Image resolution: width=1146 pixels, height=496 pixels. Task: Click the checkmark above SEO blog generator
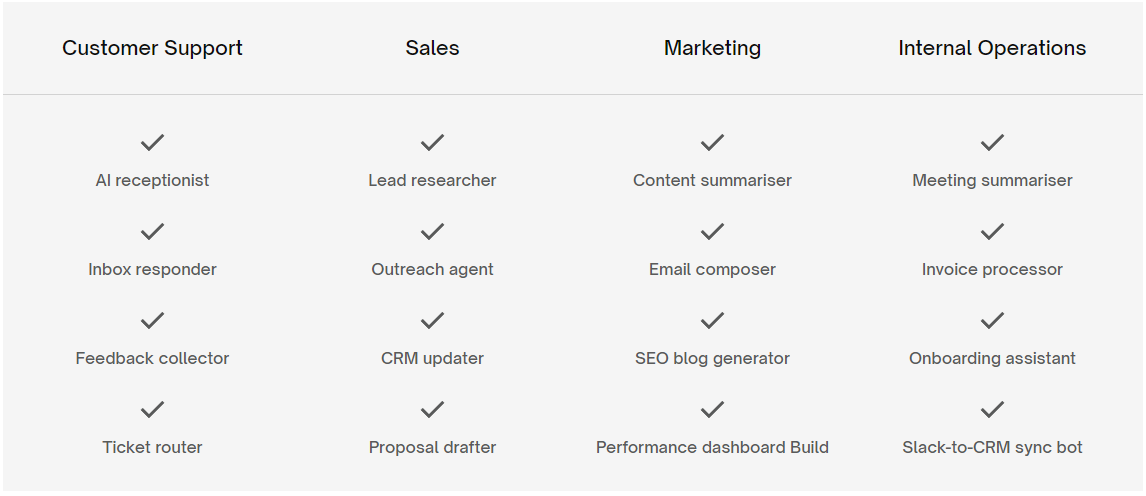(x=712, y=320)
